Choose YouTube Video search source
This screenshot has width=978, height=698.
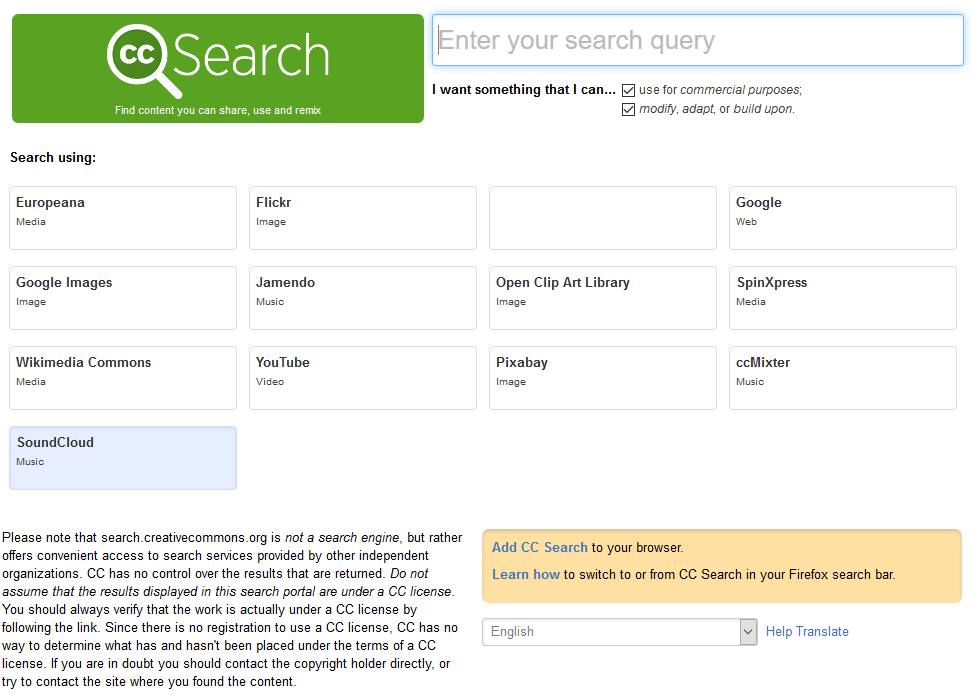tap(363, 378)
